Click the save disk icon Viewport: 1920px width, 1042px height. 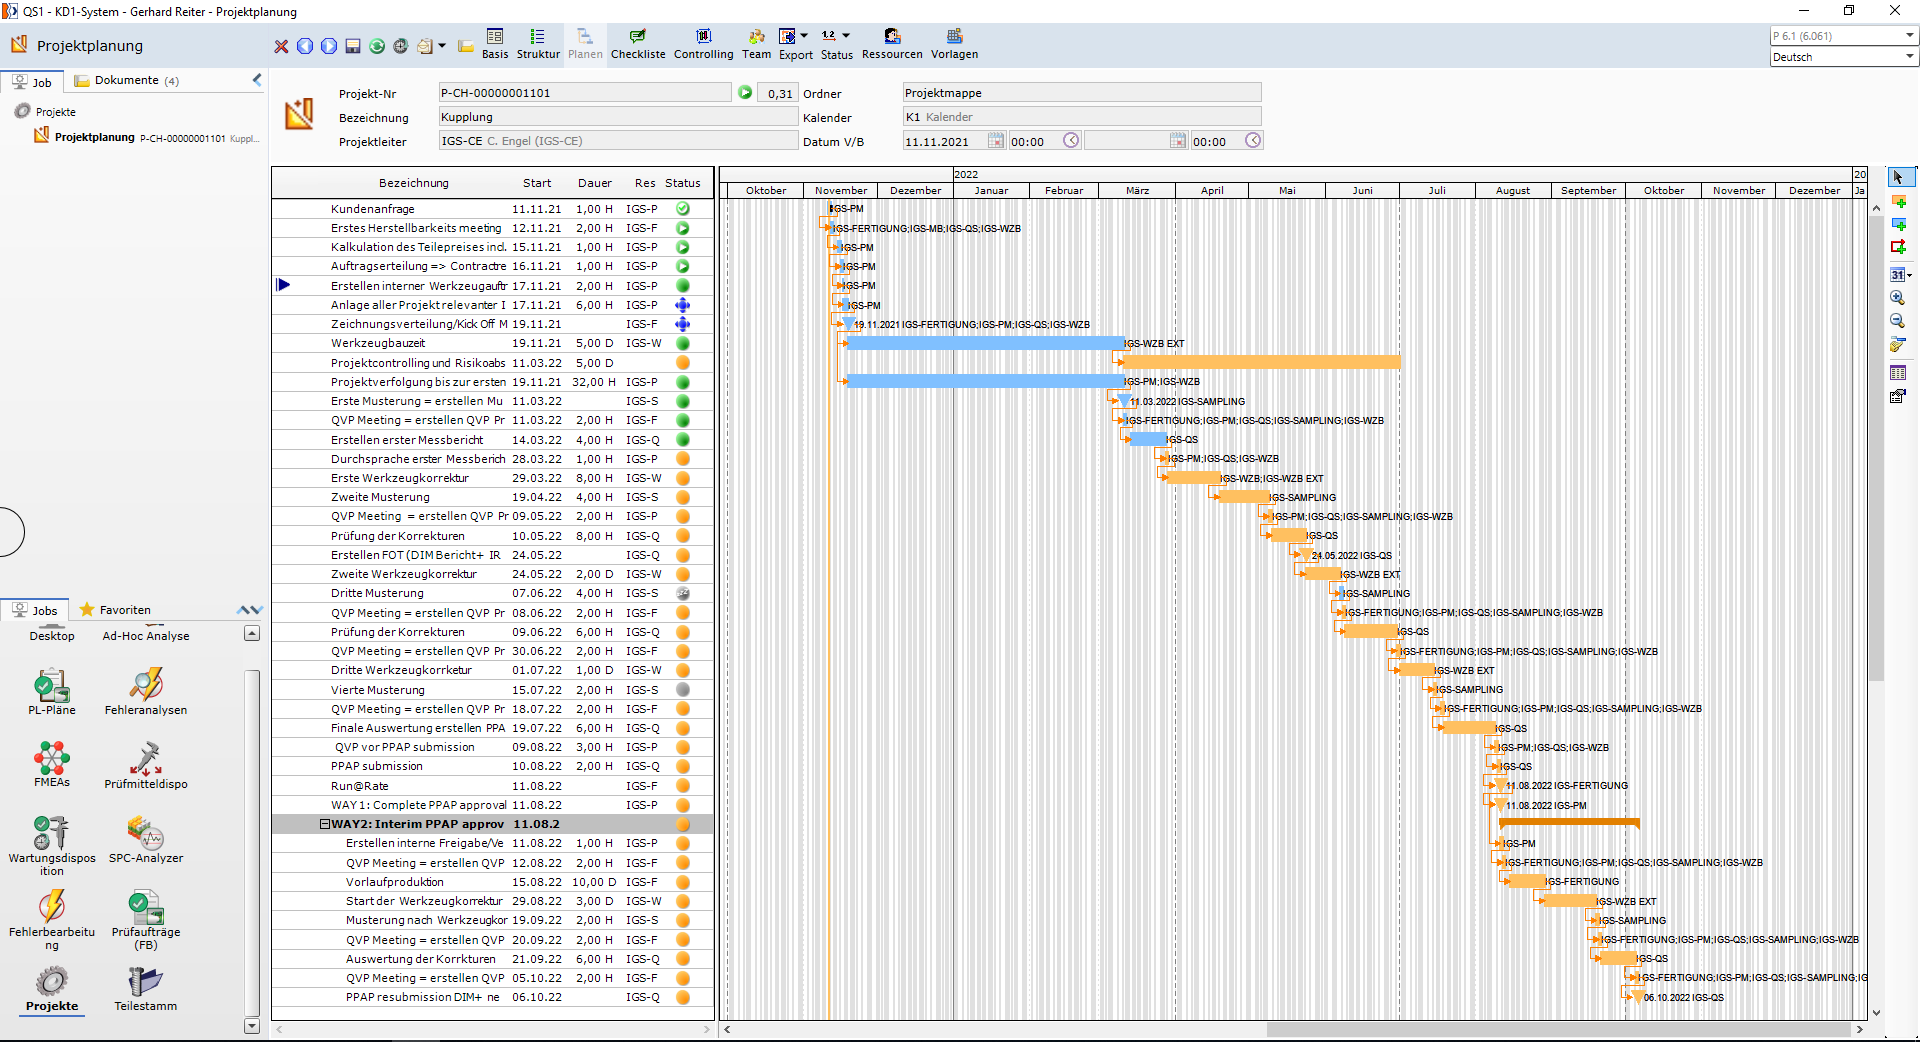pyautogui.click(x=353, y=46)
